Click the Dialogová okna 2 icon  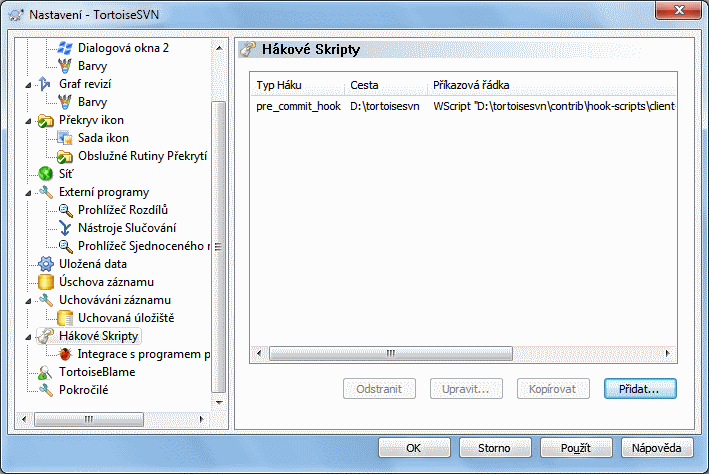click(65, 48)
